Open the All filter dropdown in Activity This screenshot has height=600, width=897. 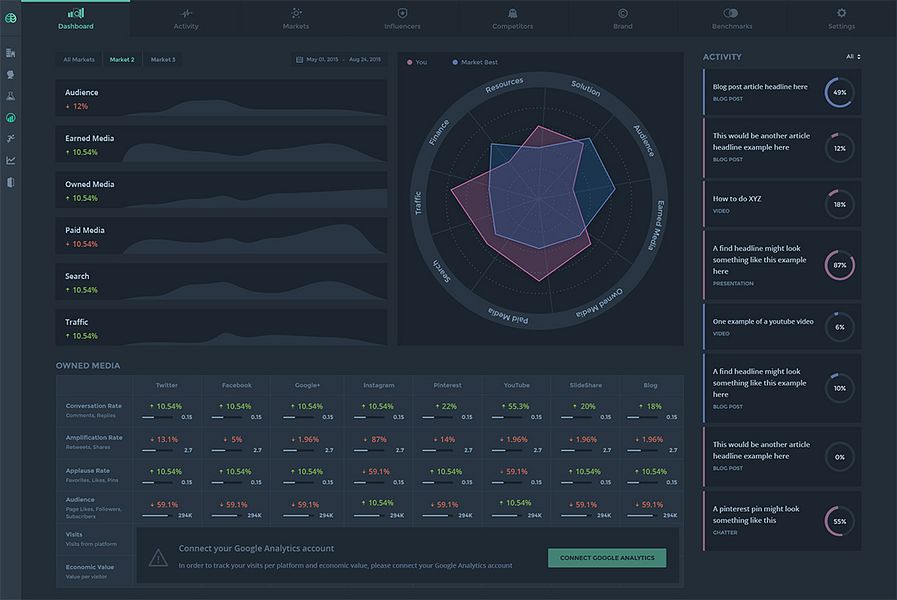[853, 57]
